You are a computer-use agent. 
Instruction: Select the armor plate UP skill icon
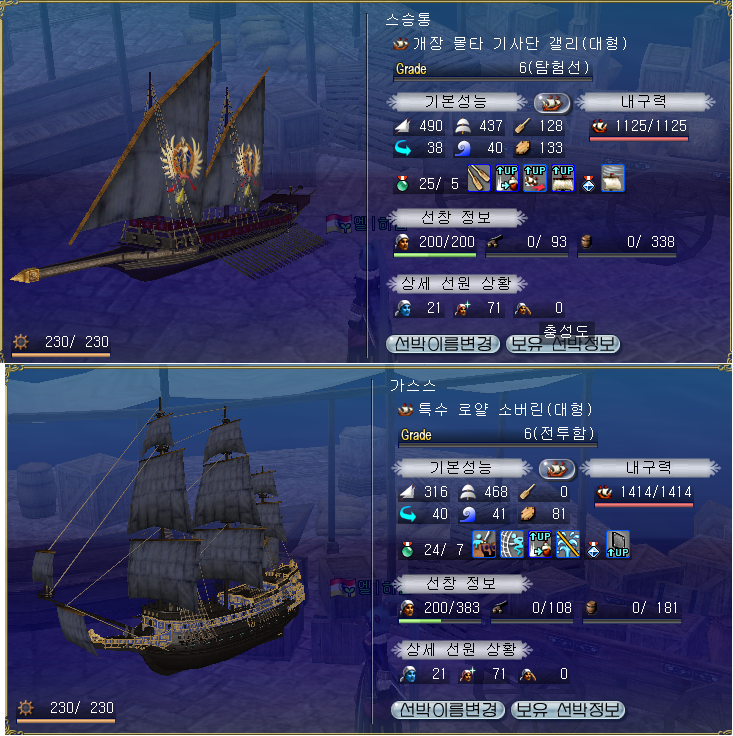point(618,544)
